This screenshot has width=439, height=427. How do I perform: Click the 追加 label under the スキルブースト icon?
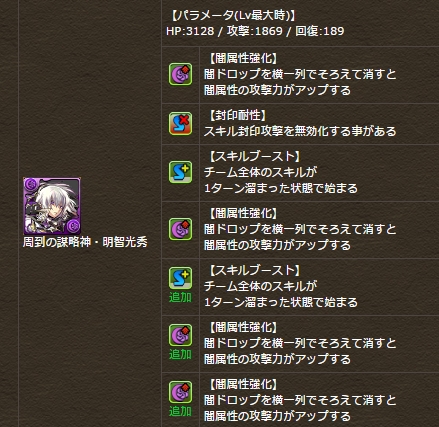click(180, 297)
